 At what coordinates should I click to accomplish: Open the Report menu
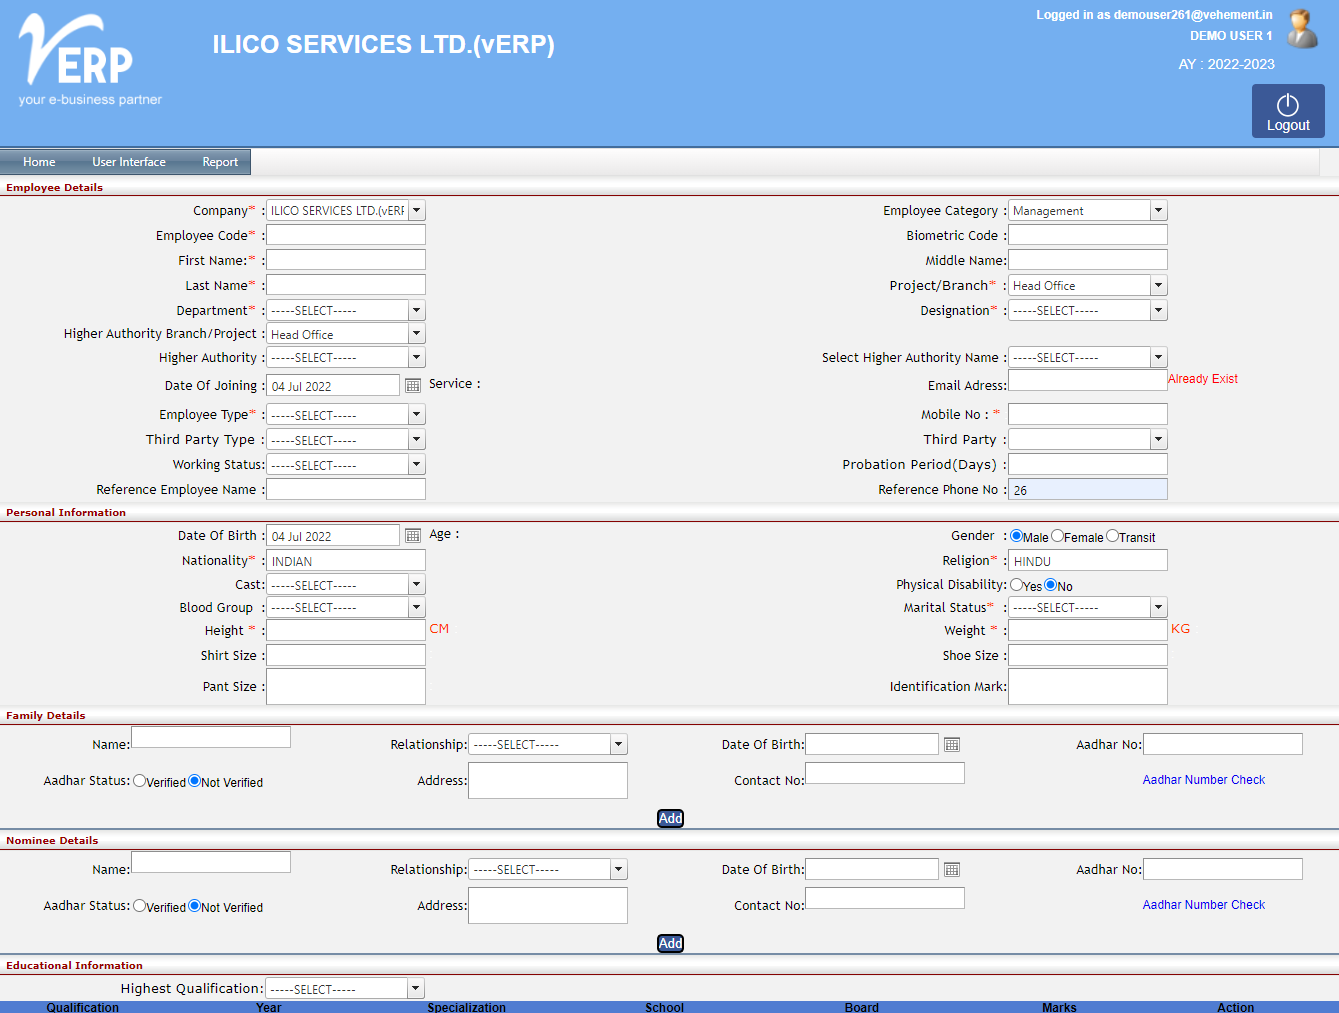[x=220, y=162]
